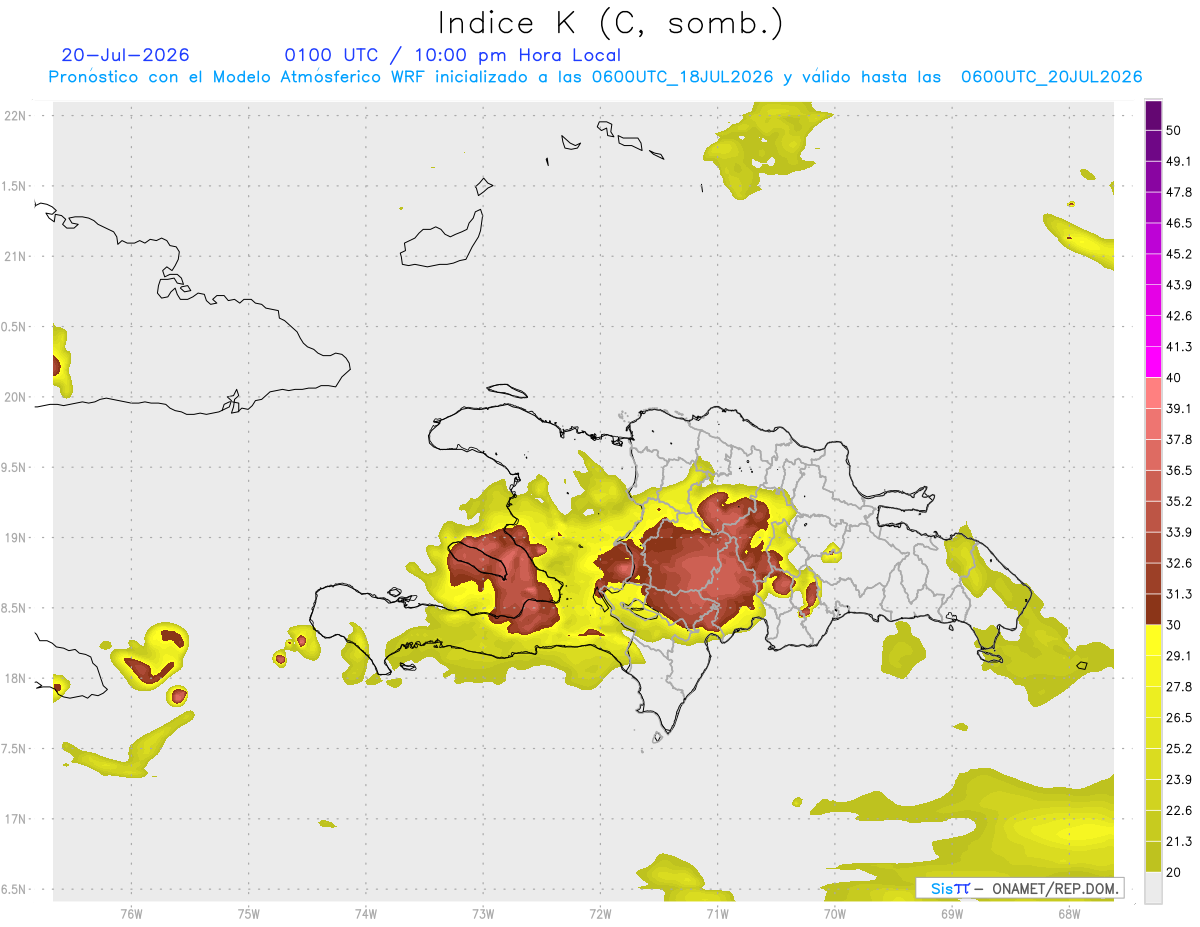Screen dimensions: 1200x927
Task: Click the 'SisTT - ONAMET/REP.DOM.' credit box
Action: 1020,887
